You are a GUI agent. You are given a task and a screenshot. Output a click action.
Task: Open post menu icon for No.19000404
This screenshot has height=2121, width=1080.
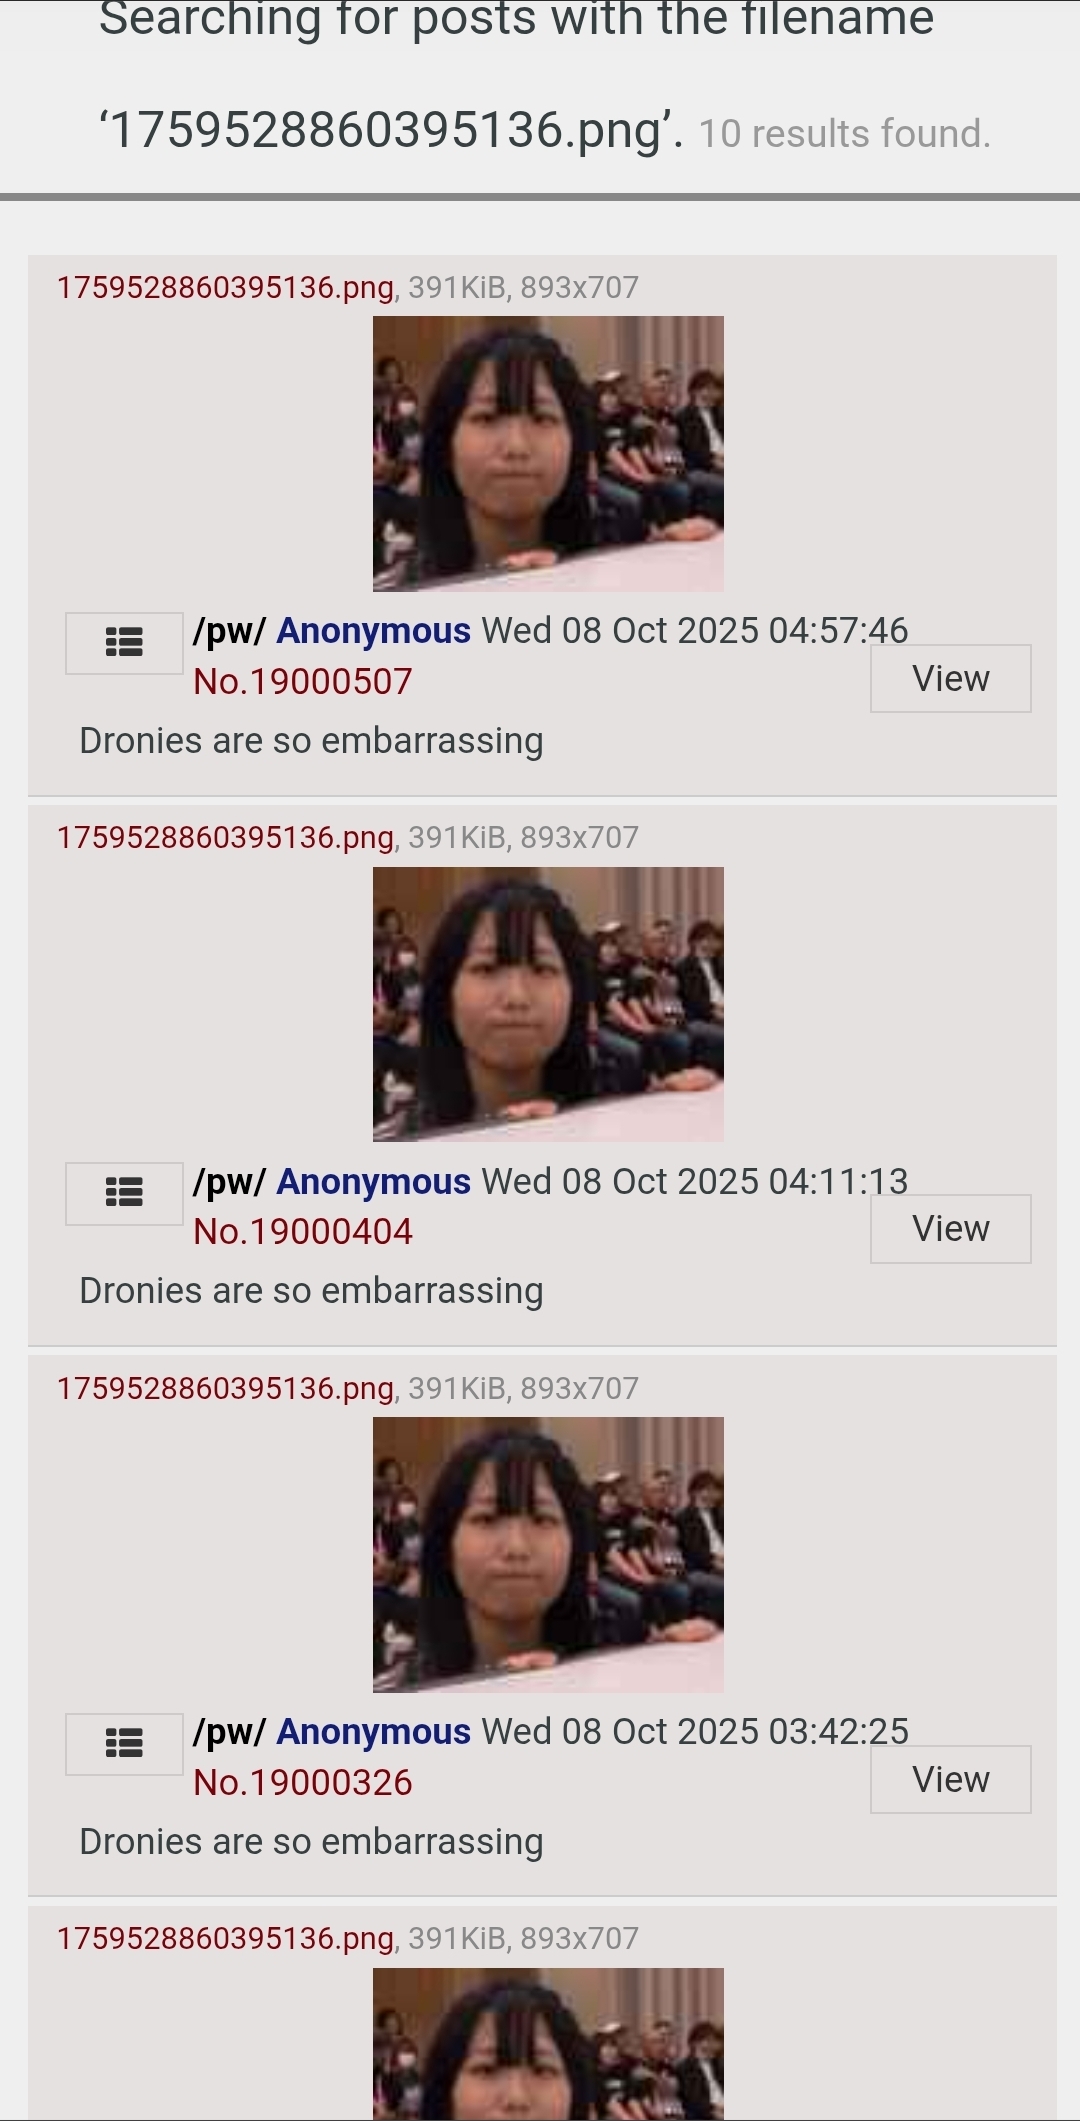point(124,1193)
